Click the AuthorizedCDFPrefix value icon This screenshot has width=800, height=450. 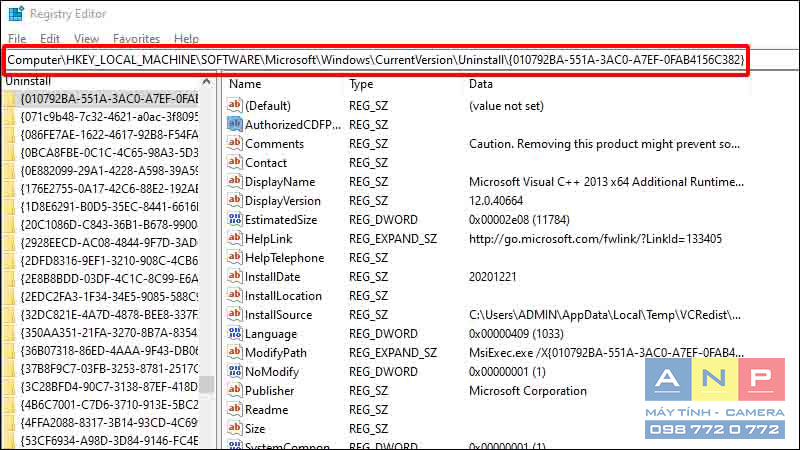click(235, 124)
